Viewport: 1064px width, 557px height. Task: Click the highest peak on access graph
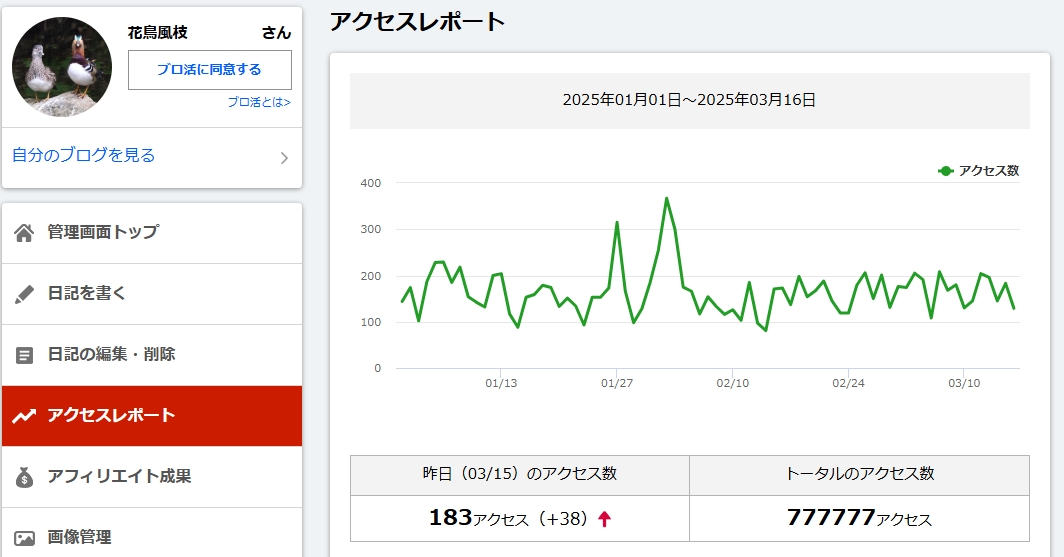coord(666,198)
